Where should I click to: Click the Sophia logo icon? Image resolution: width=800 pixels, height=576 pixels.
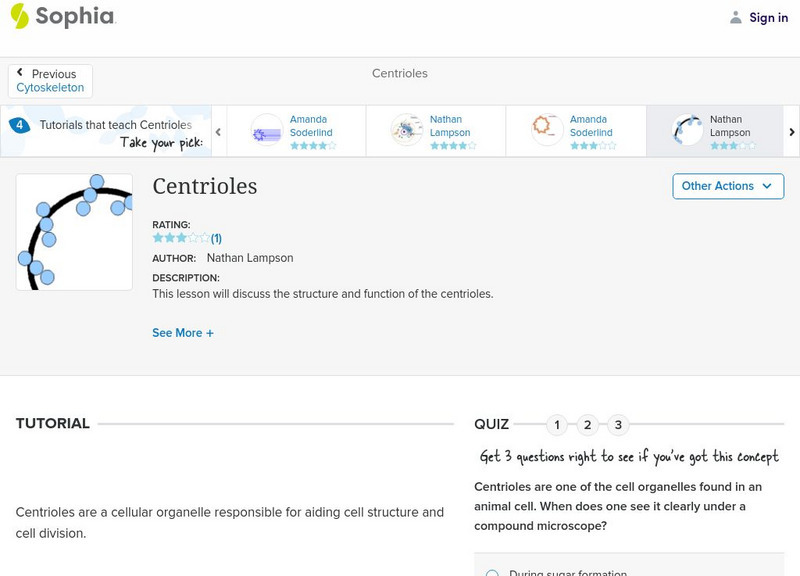click(20, 16)
